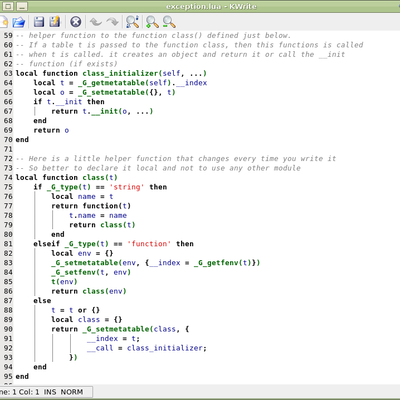The image size is (400, 400).
Task: Click the exception.lua - KWrite title bar
Action: tap(212, 6)
